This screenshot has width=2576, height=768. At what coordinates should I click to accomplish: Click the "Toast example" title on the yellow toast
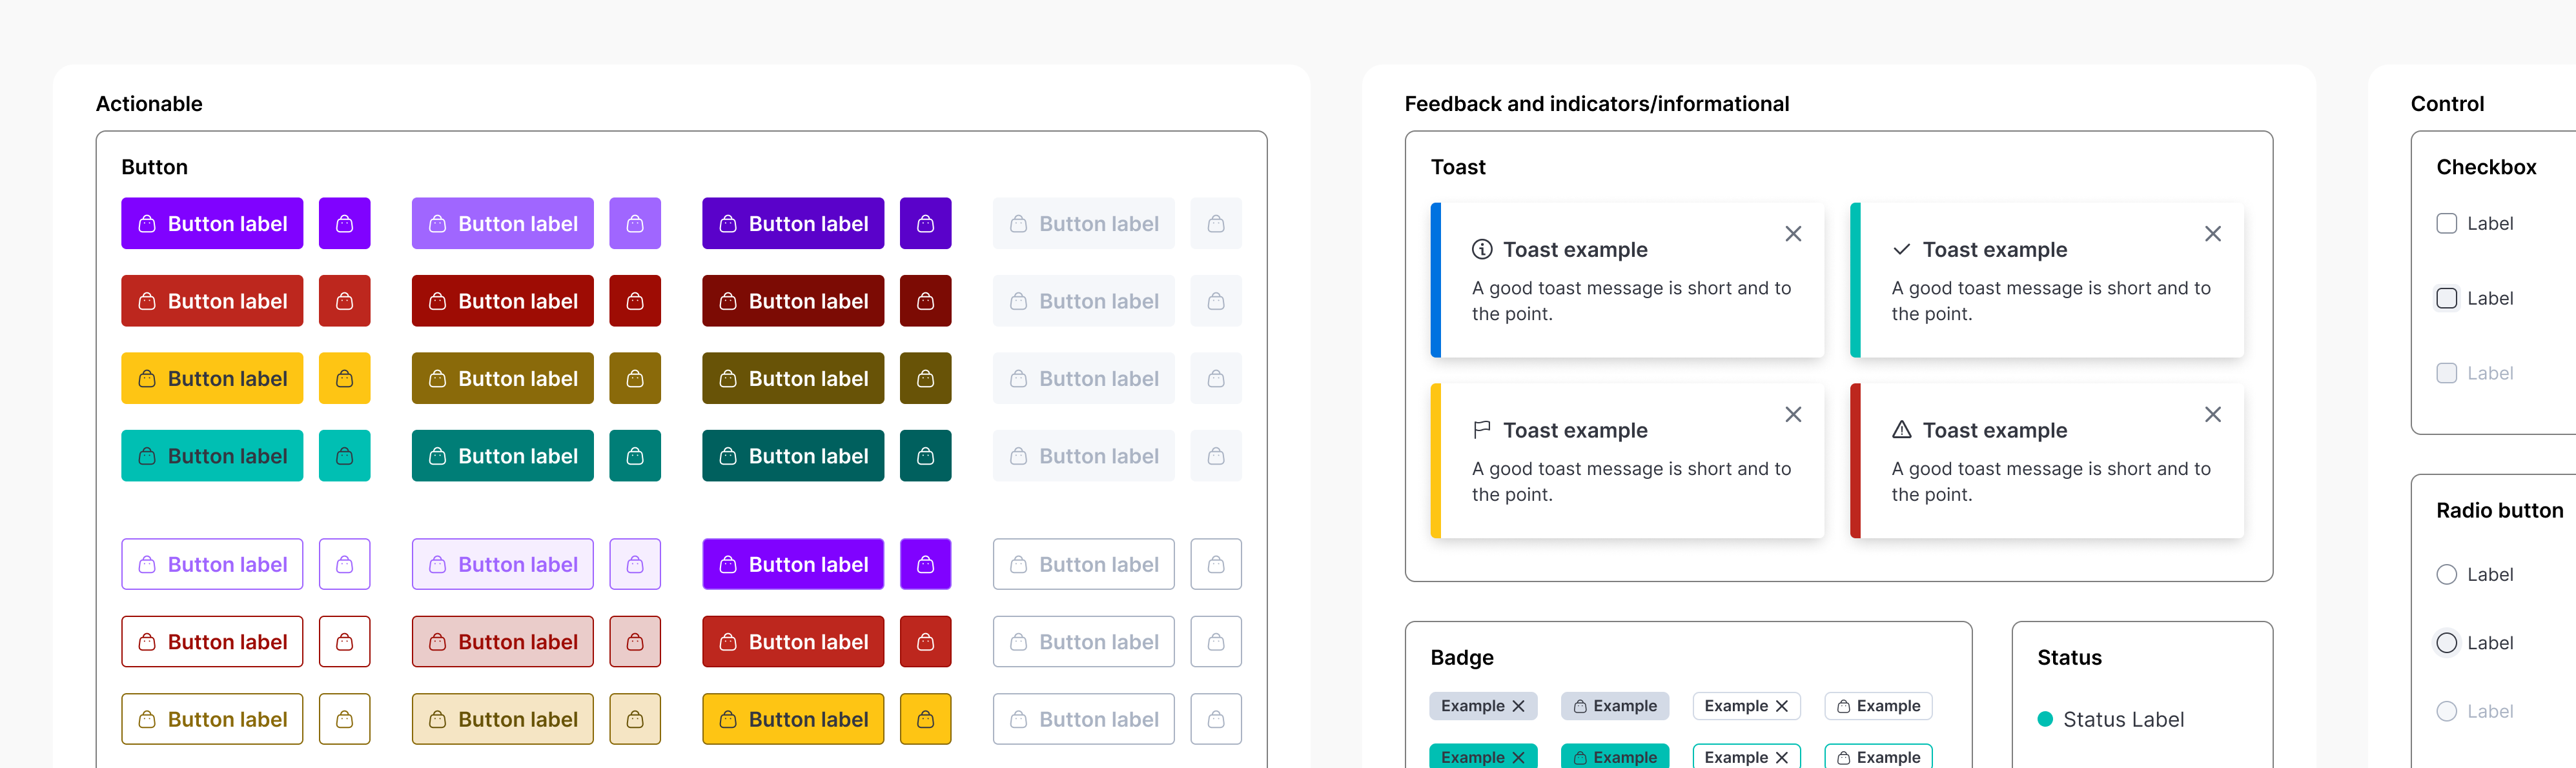pos(1575,431)
